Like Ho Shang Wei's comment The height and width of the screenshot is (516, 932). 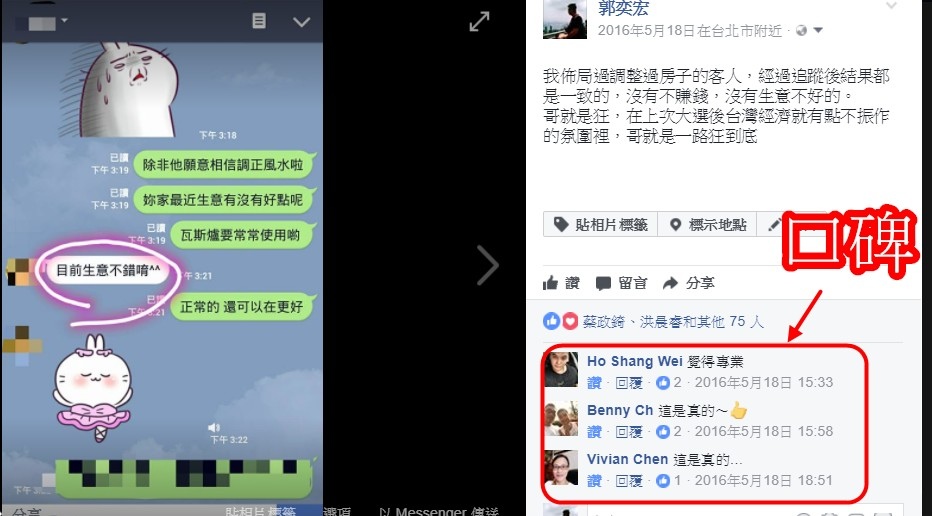(594, 382)
